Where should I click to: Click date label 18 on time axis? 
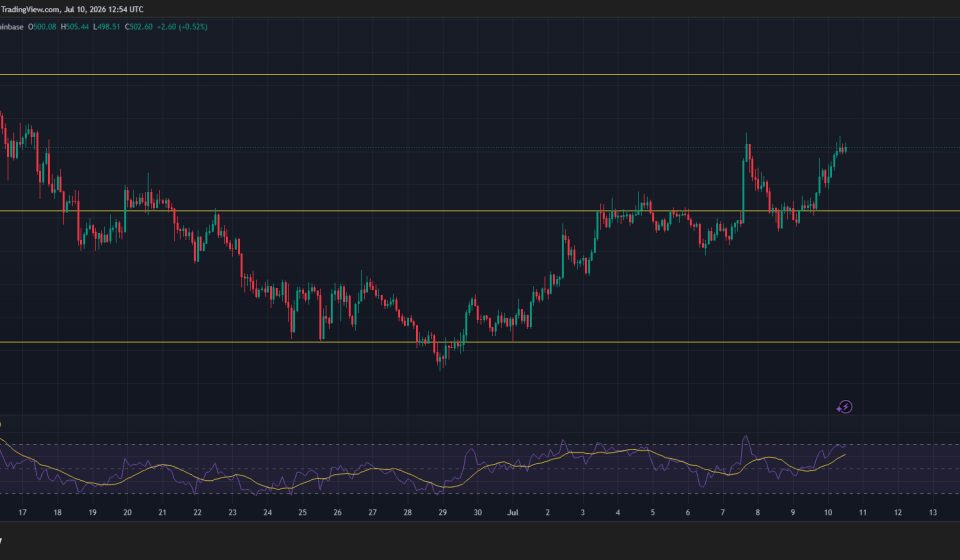click(x=58, y=513)
